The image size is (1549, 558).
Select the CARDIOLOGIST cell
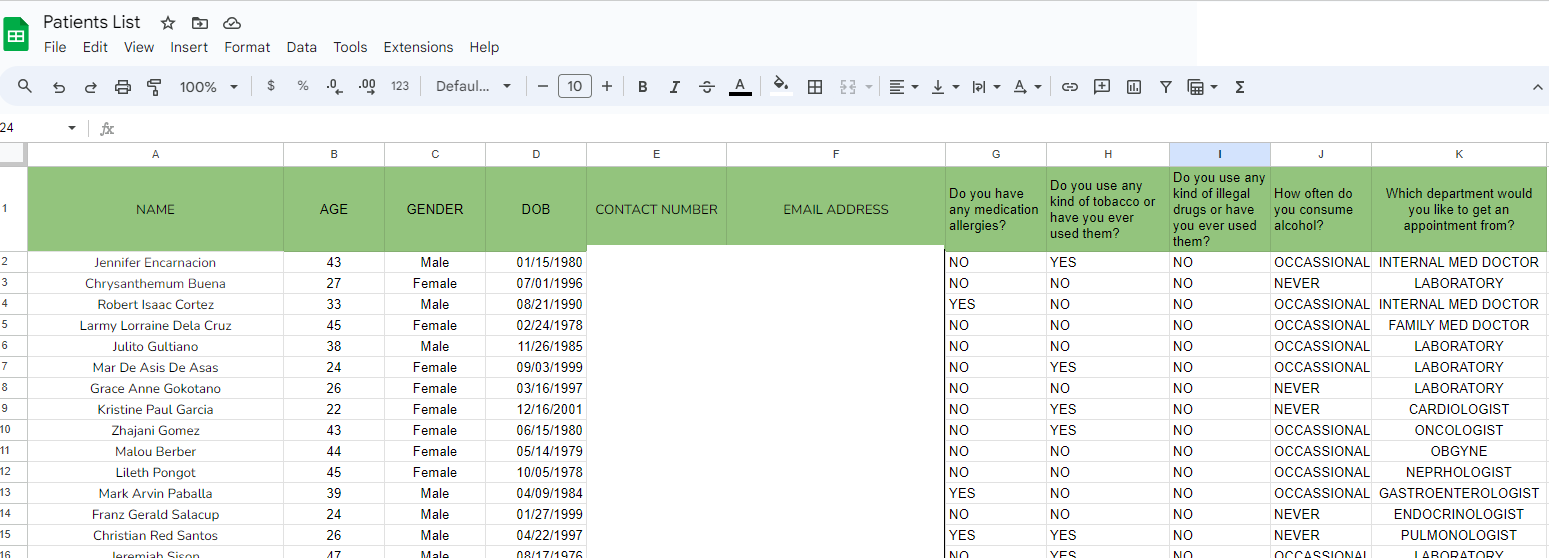point(1459,409)
